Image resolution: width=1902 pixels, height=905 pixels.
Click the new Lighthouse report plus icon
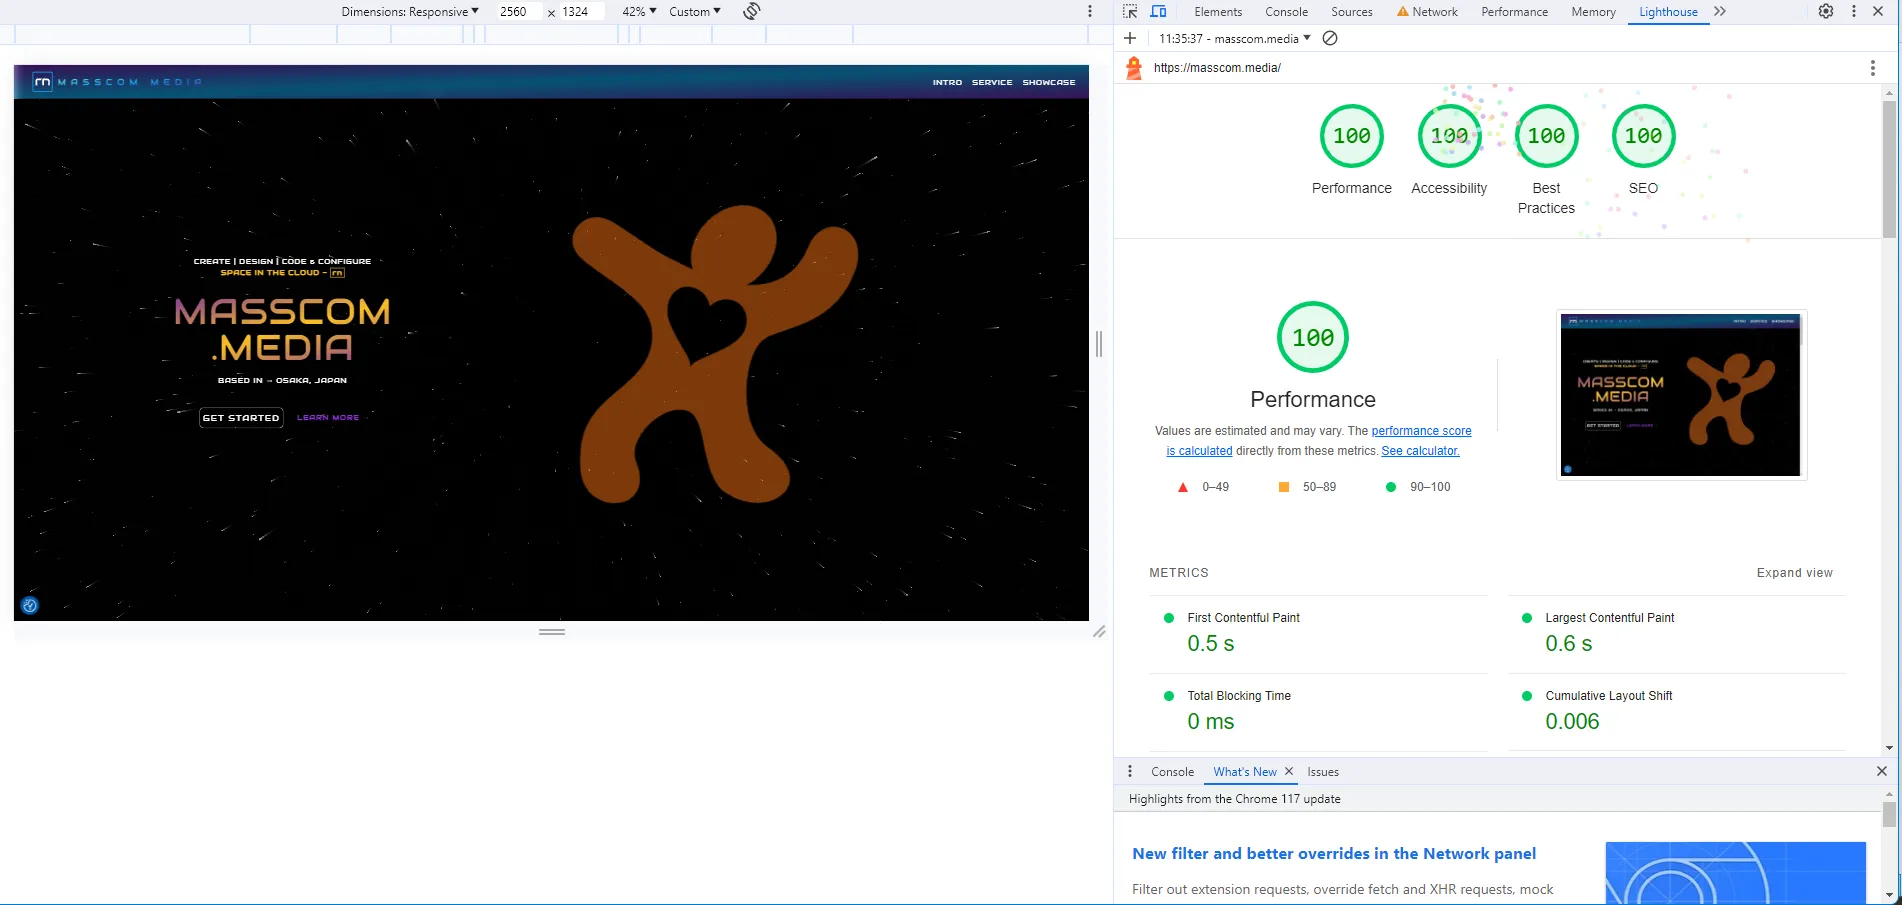pyautogui.click(x=1130, y=38)
